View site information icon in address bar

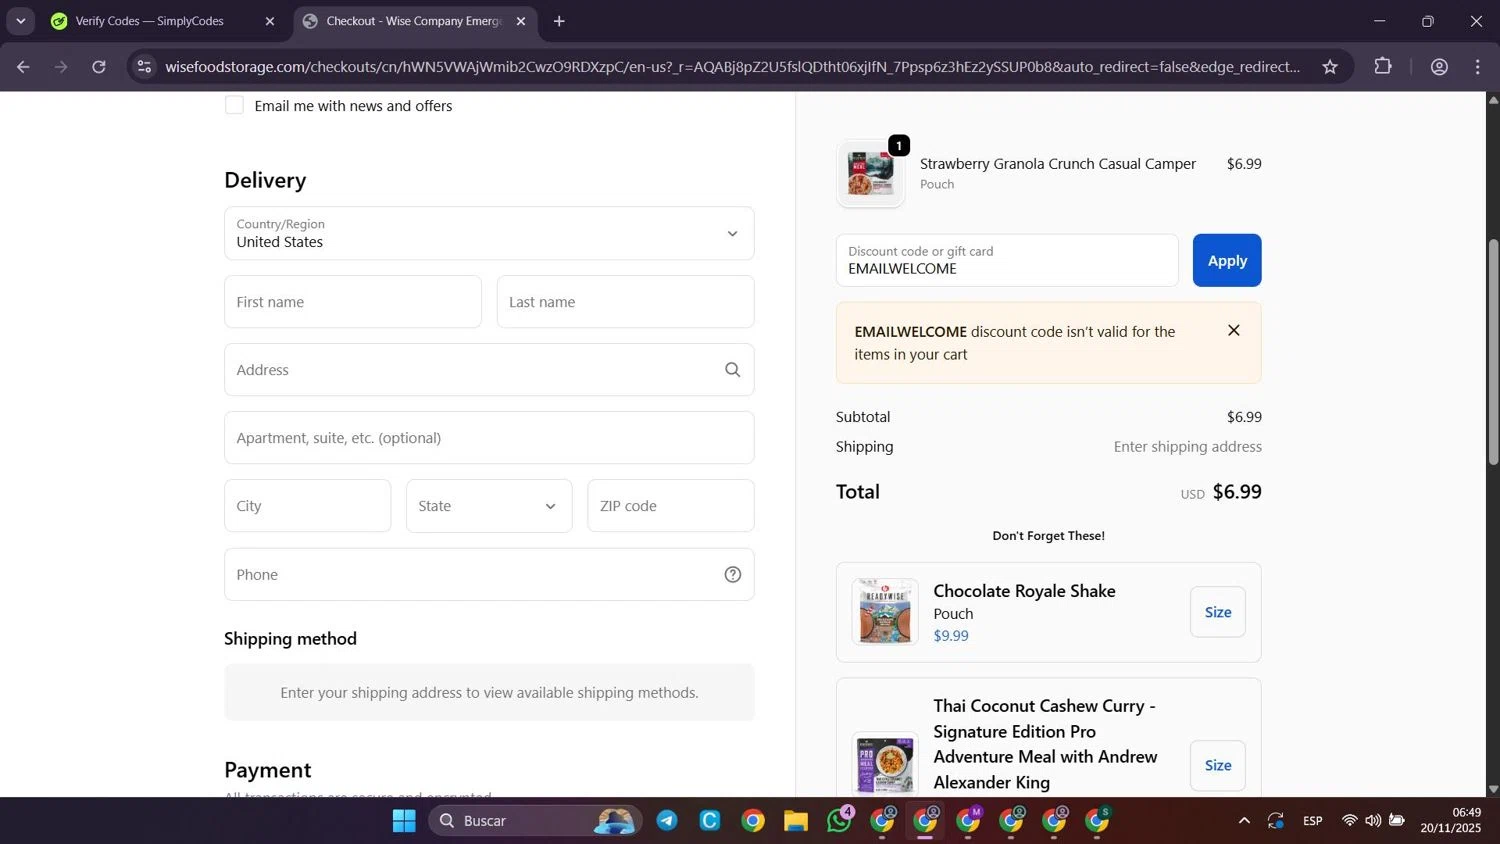[x=145, y=67]
